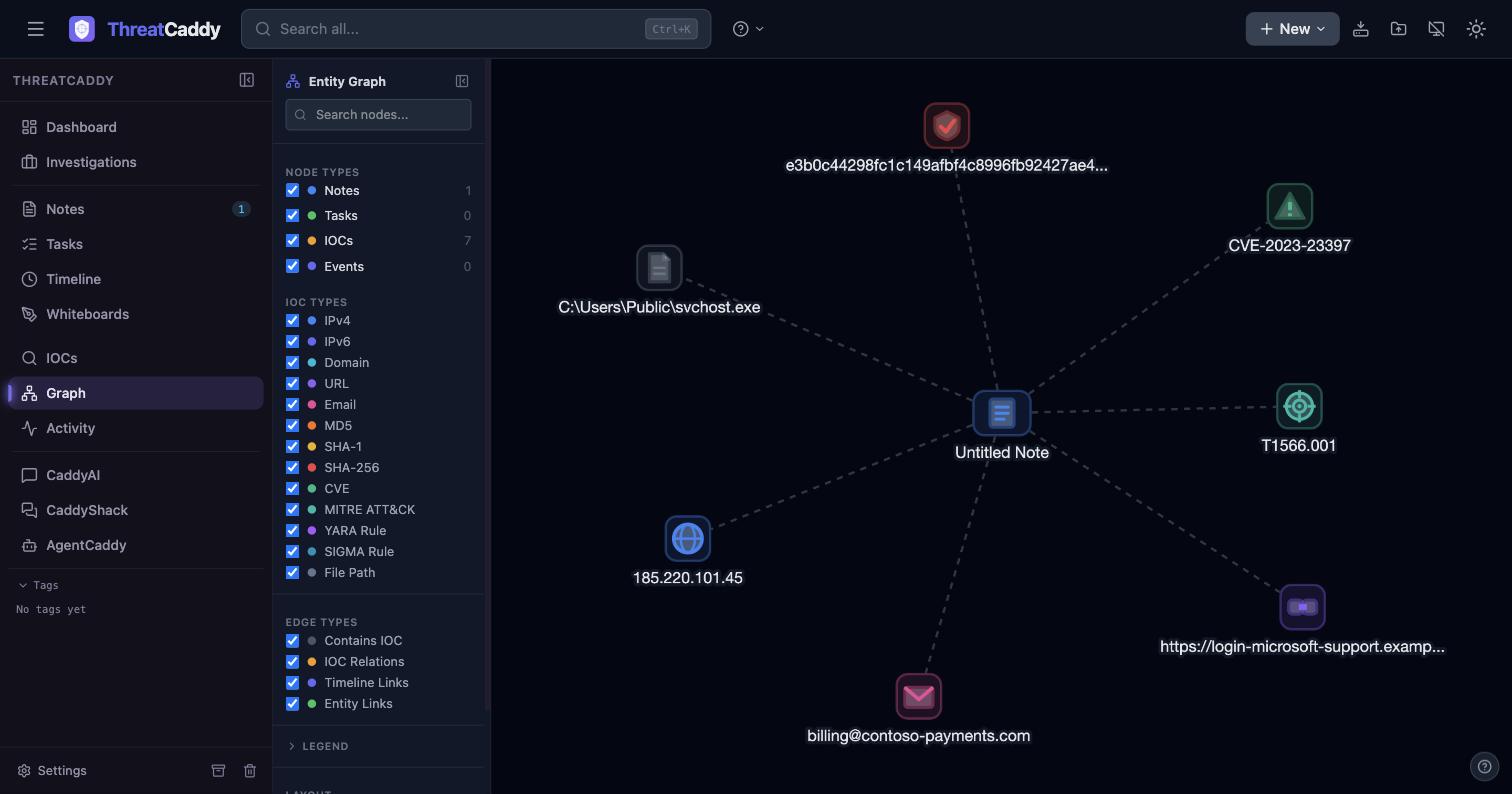The width and height of the screenshot is (1512, 794).
Task: Click the SHA-256 hash shield node
Action: tap(946, 126)
